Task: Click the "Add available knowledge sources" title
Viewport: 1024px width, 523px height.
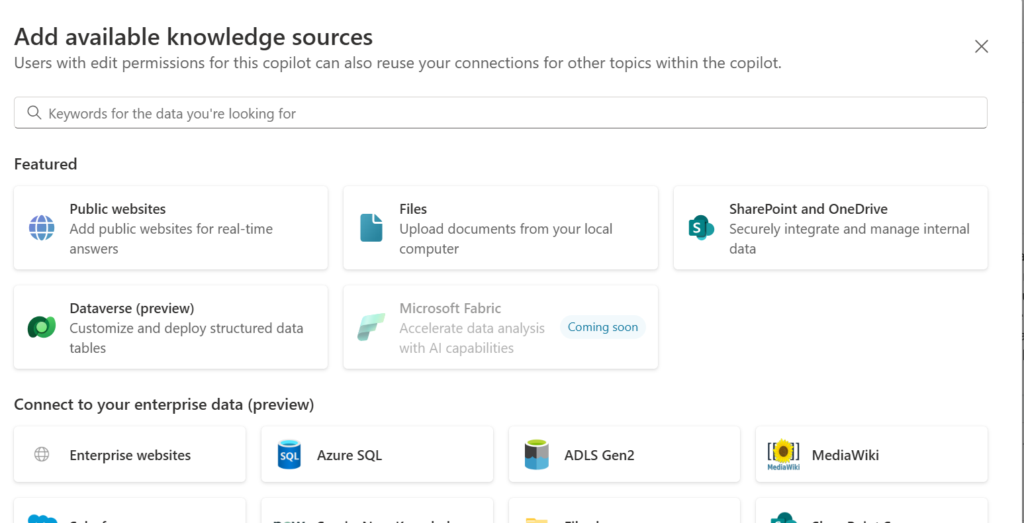Action: [193, 37]
